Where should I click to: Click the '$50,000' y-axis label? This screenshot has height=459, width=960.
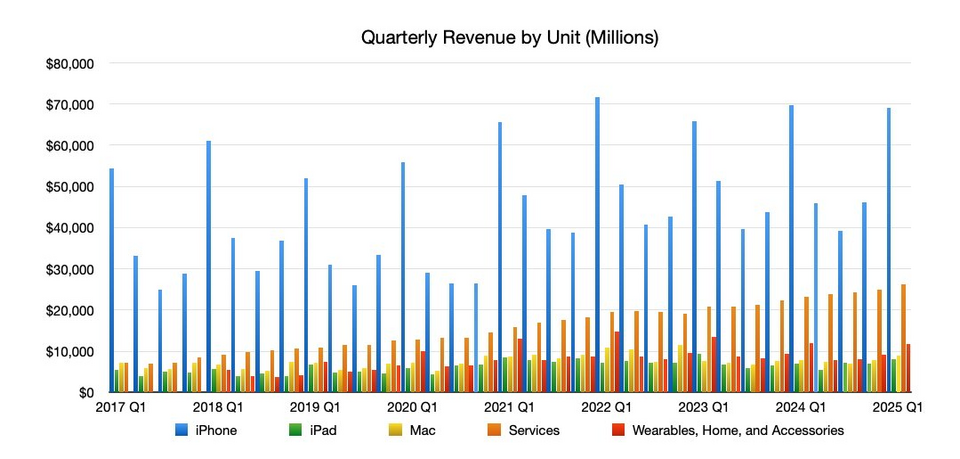[x=69, y=187]
